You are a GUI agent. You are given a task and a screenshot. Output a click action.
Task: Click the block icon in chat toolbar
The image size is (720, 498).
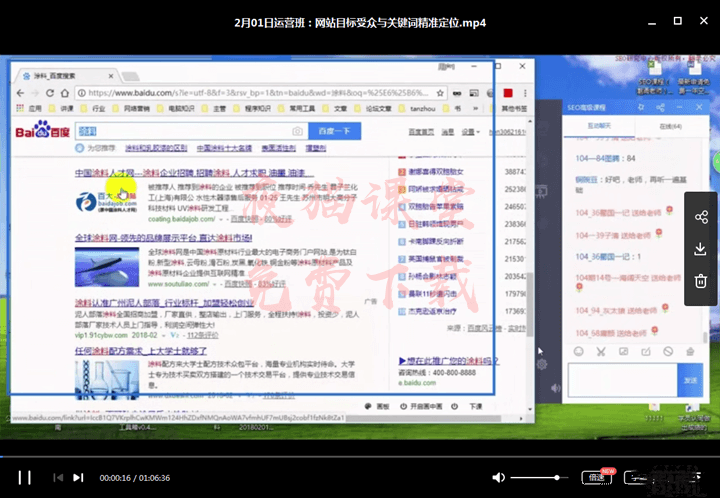pos(668,352)
